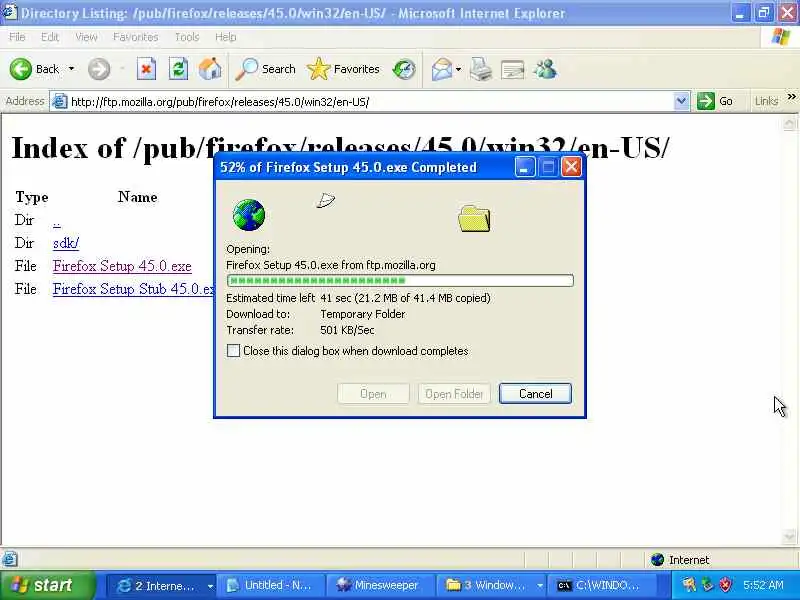The width and height of the screenshot is (800, 600).
Task: Click the page scrollbar down arrow
Action: pyautogui.click(x=789, y=536)
